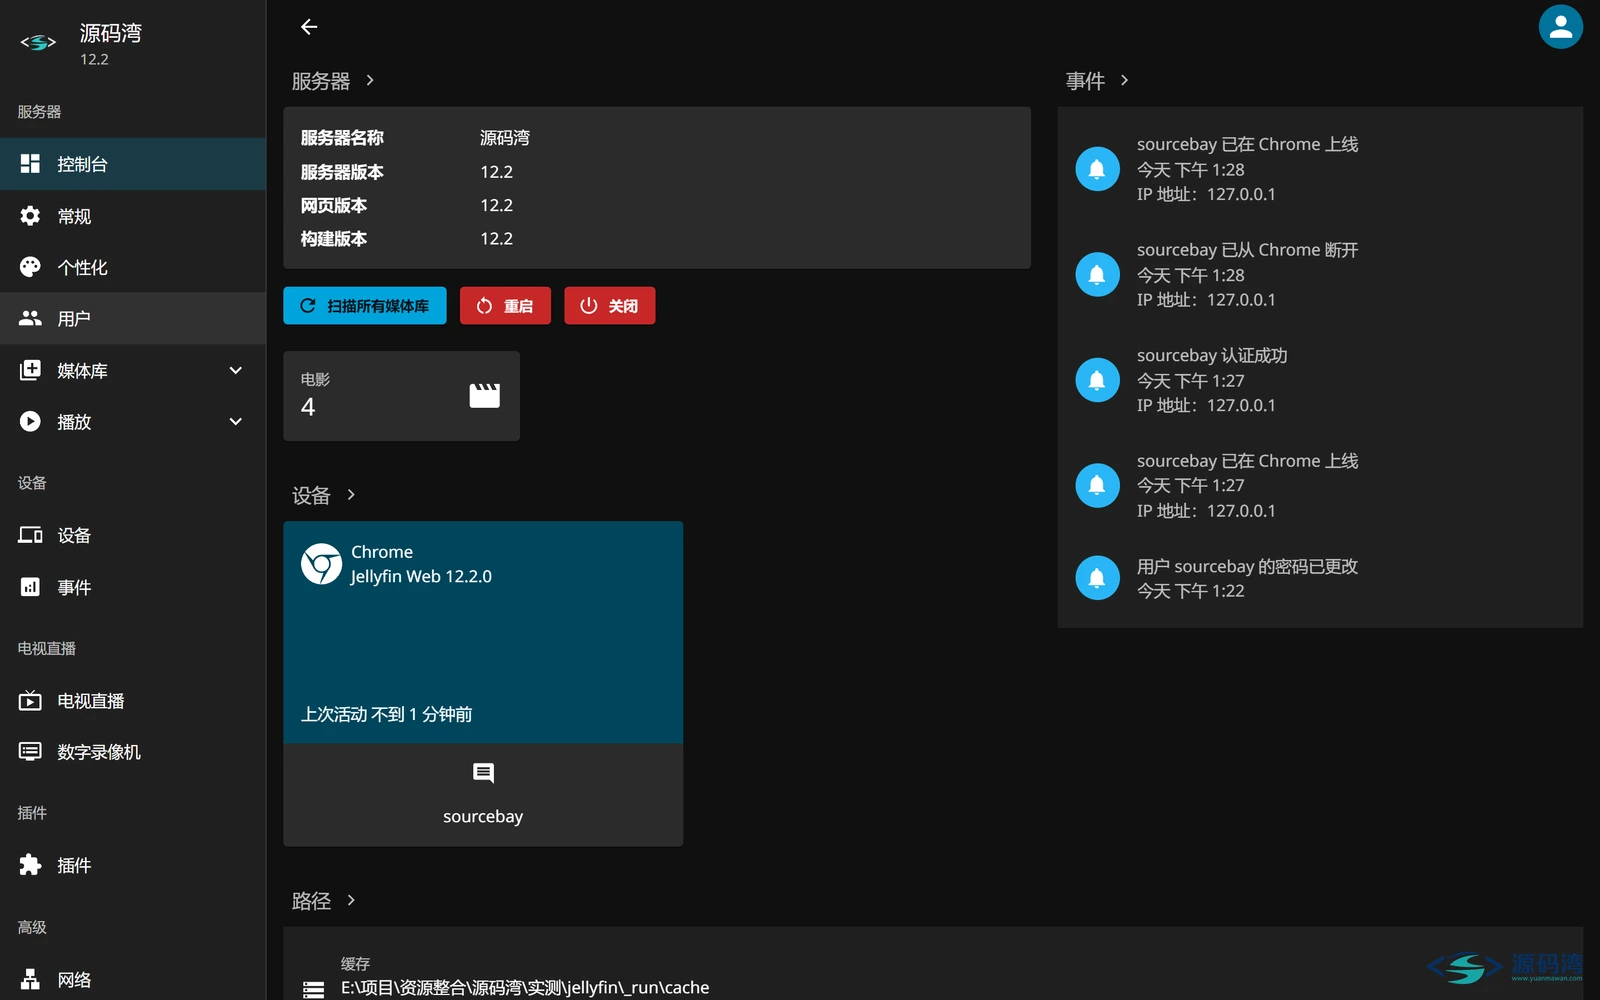
Task: Open 事件 activity page in sidebar
Action: pyautogui.click(x=133, y=588)
